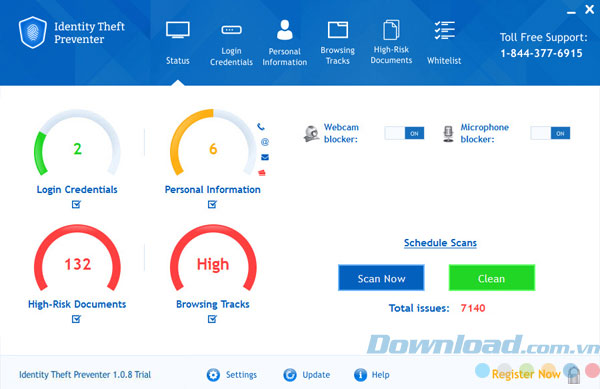Image resolution: width=600 pixels, height=389 pixels.
Task: Open the High-Risk Documents pages icon
Action: (x=391, y=30)
